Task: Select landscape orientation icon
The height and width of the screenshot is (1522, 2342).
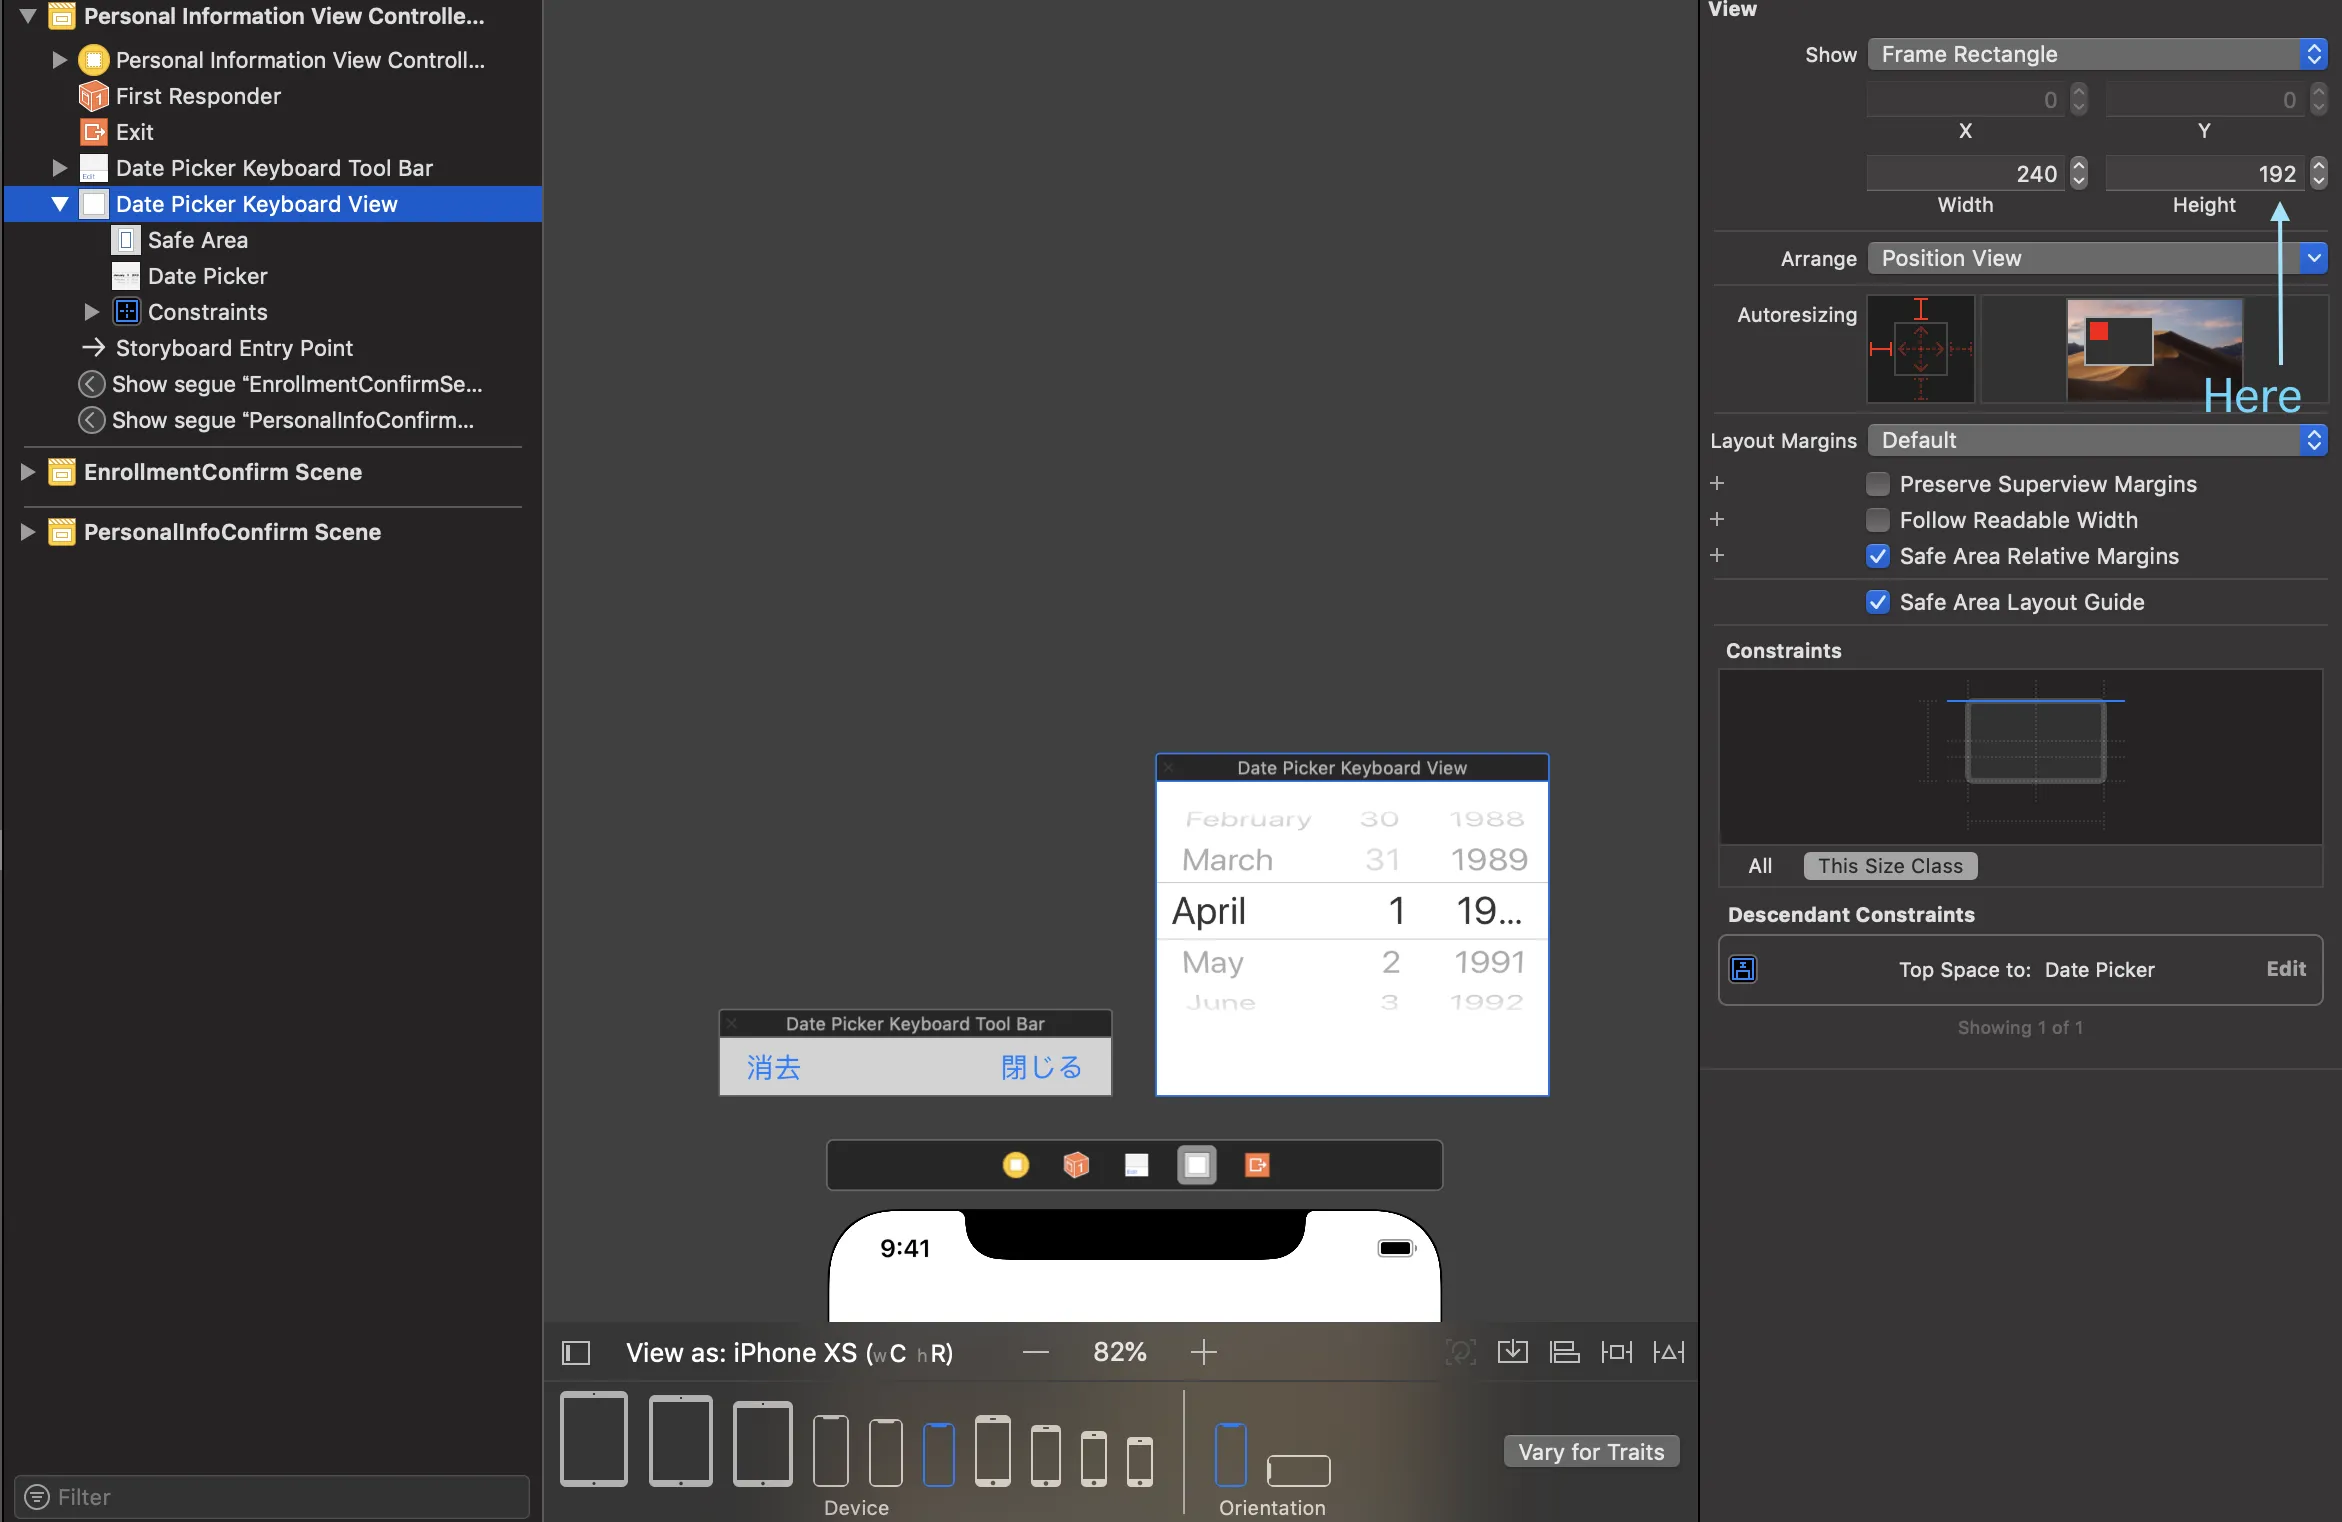Action: [1298, 1470]
